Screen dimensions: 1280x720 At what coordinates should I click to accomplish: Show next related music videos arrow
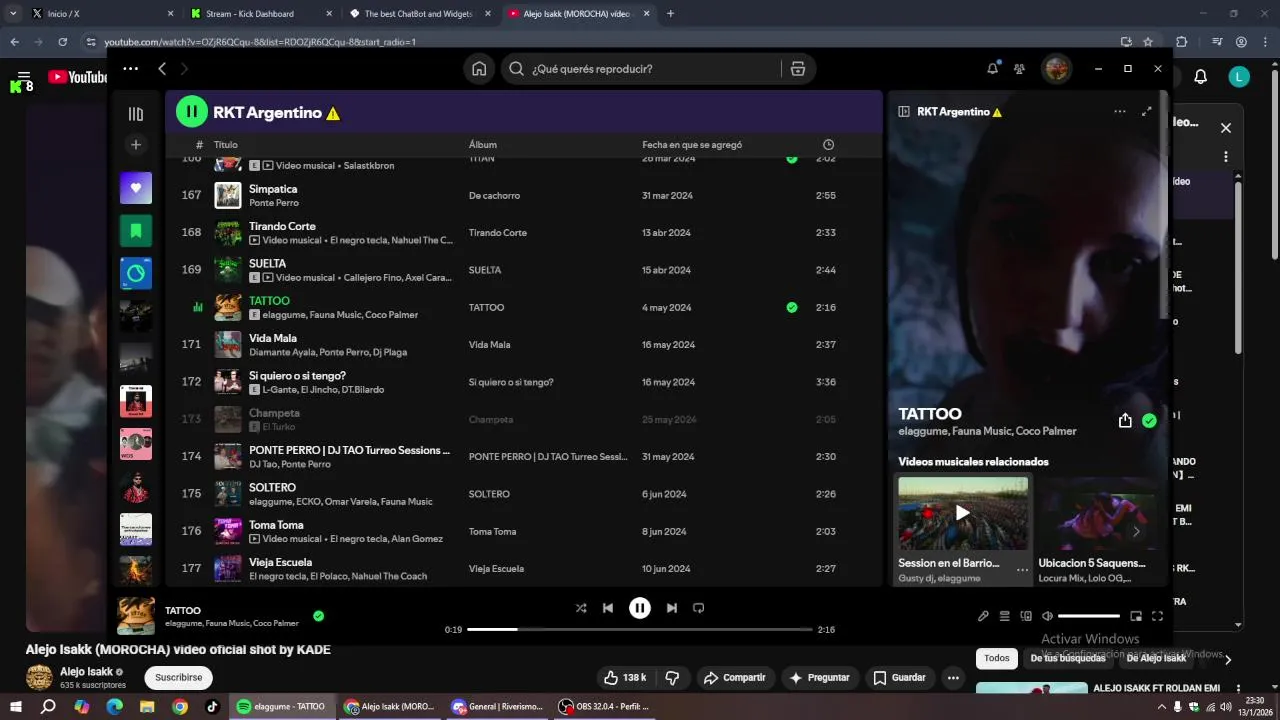coord(1136,532)
